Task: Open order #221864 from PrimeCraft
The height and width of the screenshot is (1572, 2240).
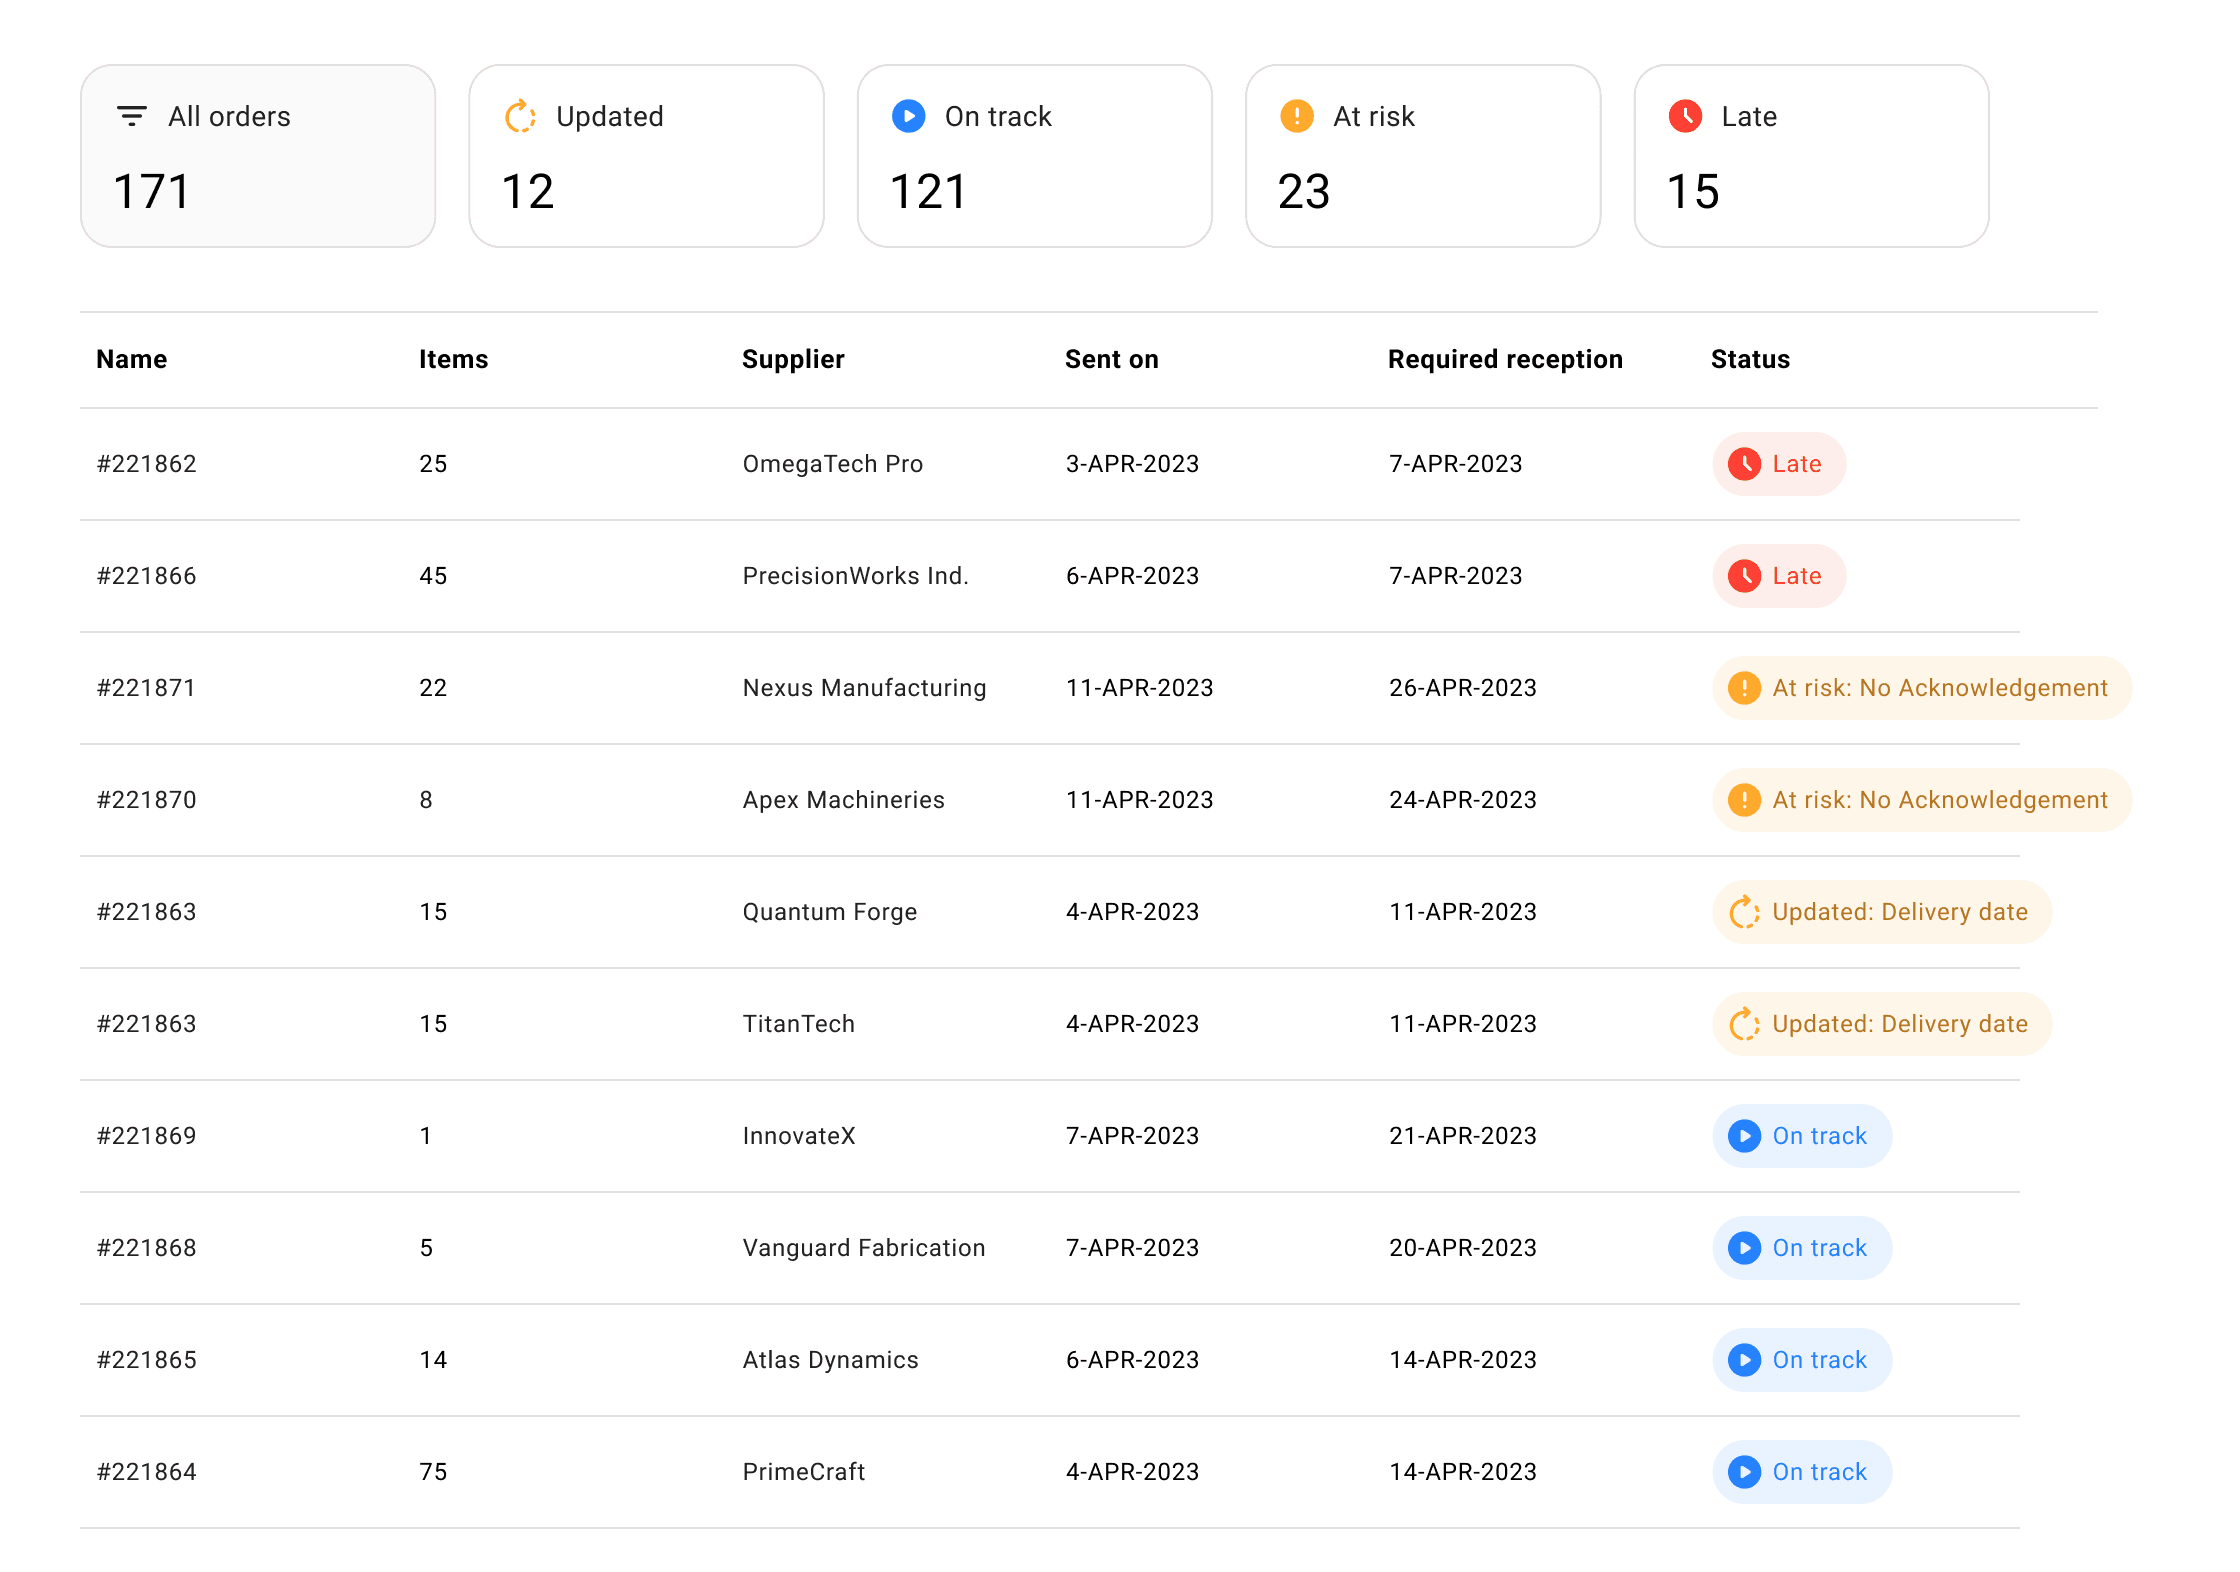Action: (x=146, y=1472)
